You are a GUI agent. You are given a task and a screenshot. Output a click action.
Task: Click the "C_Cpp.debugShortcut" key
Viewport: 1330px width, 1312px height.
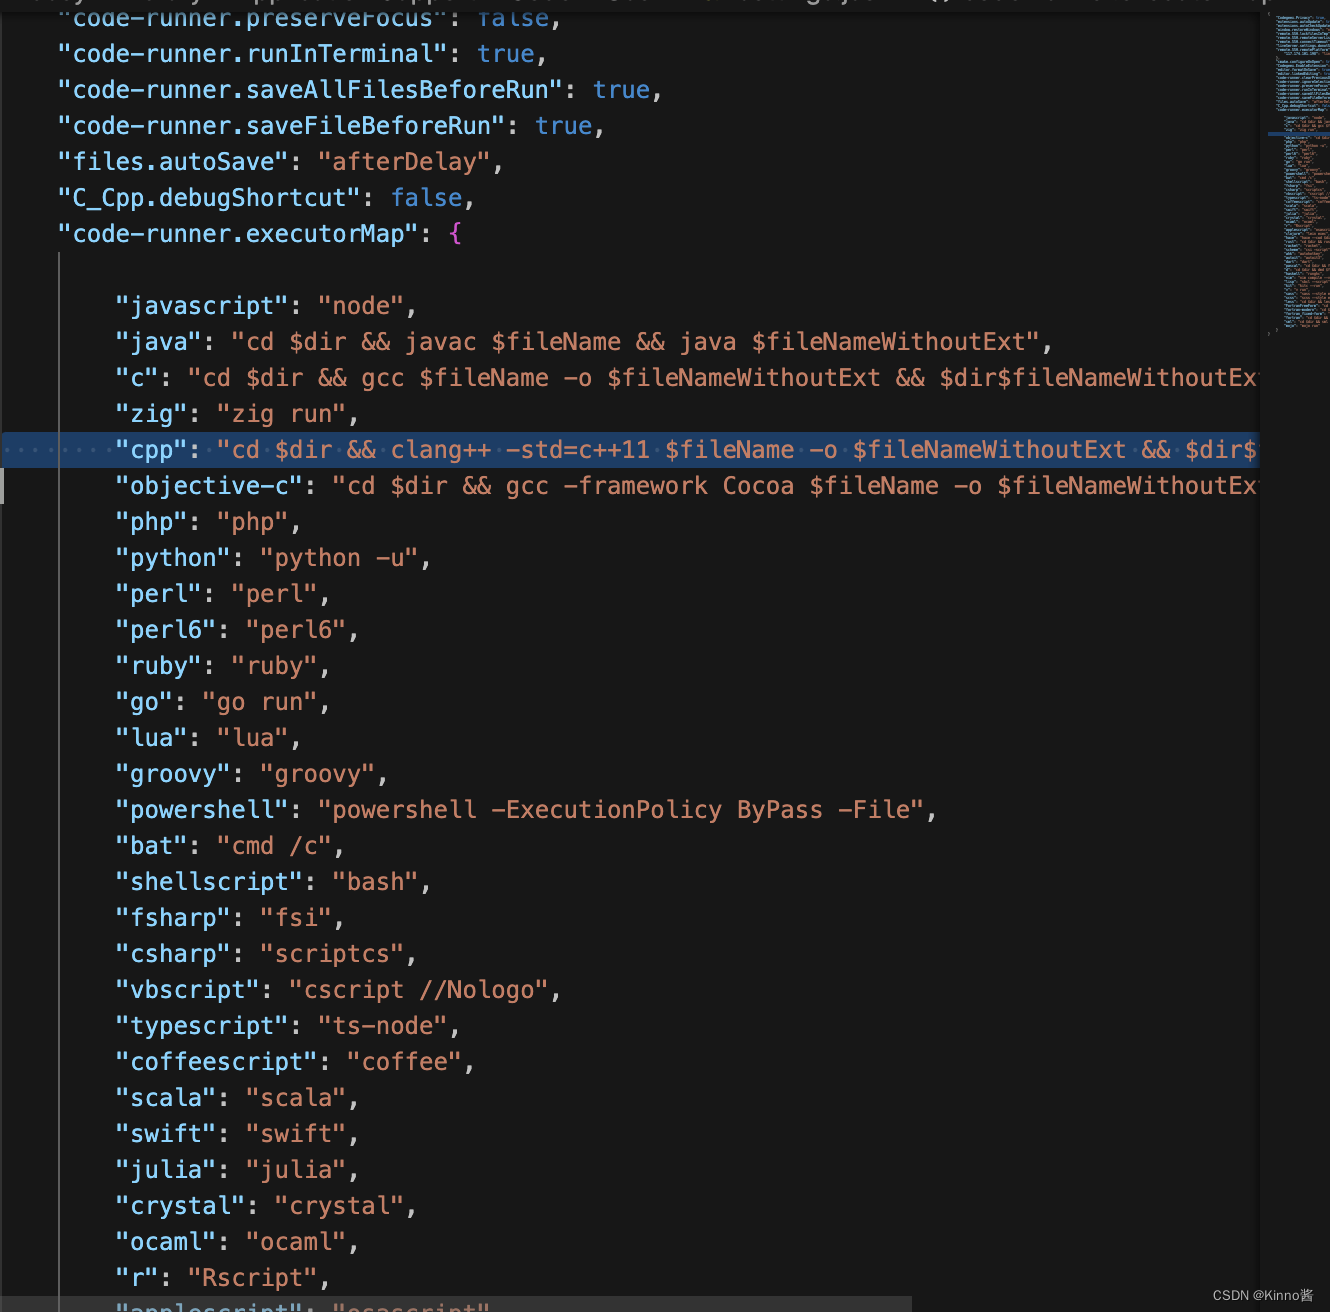click(209, 198)
